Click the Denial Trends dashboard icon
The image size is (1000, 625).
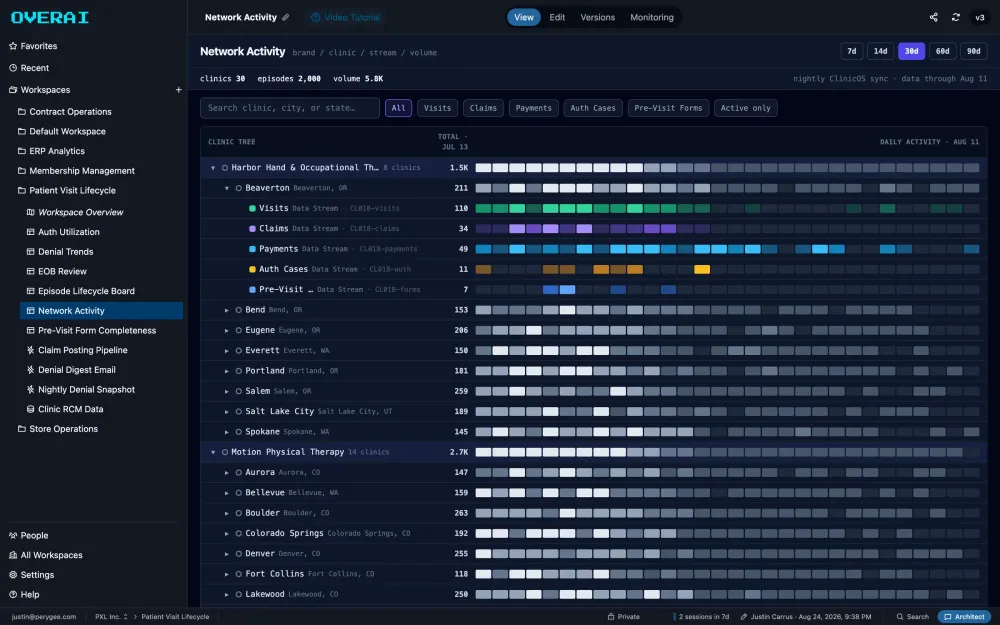click(x=31, y=252)
